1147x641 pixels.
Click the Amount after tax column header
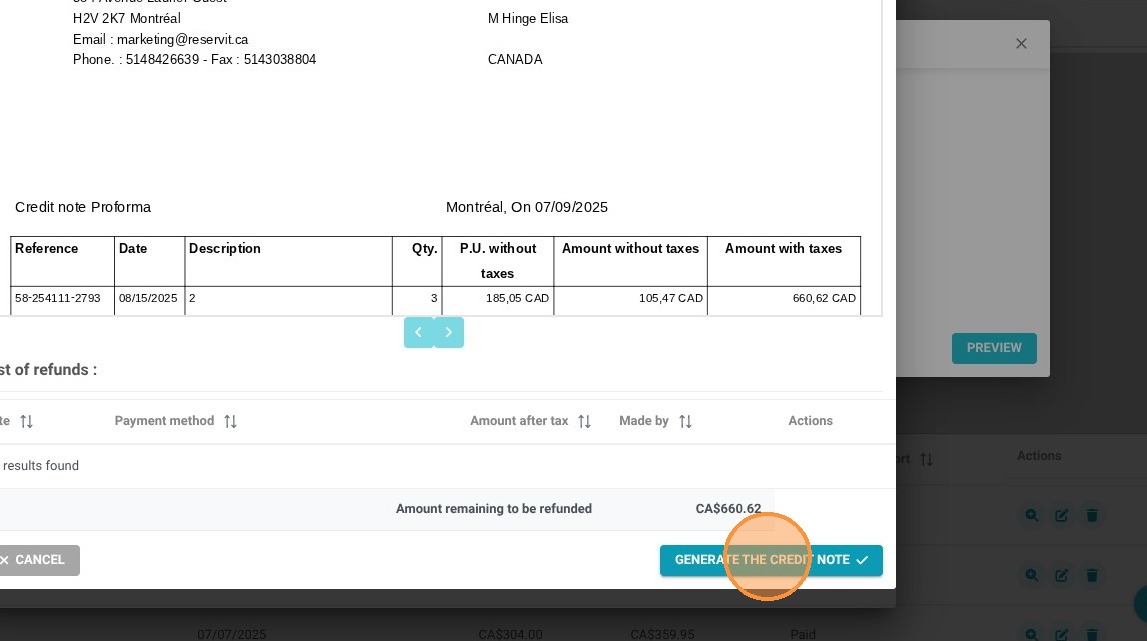(x=519, y=421)
